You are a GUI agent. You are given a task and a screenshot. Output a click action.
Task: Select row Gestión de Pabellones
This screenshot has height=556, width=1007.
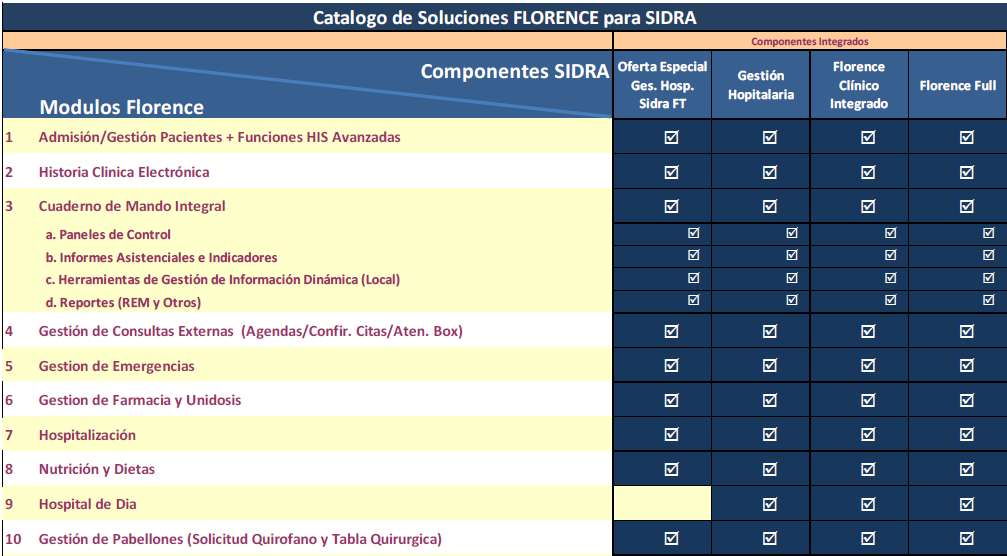click(307, 538)
